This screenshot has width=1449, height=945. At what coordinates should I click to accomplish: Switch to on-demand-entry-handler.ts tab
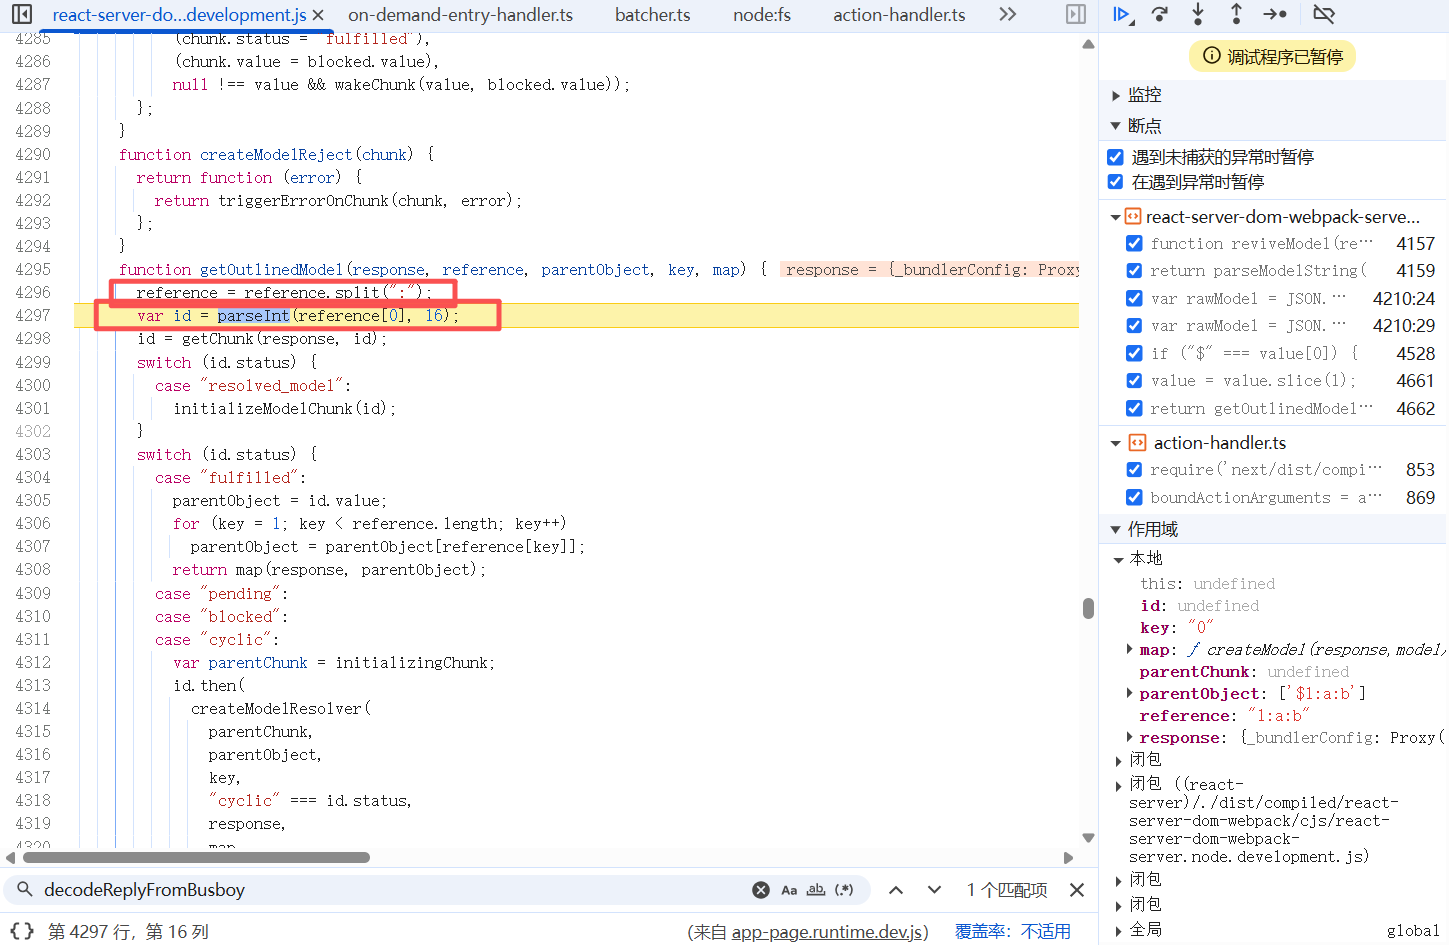460,15
